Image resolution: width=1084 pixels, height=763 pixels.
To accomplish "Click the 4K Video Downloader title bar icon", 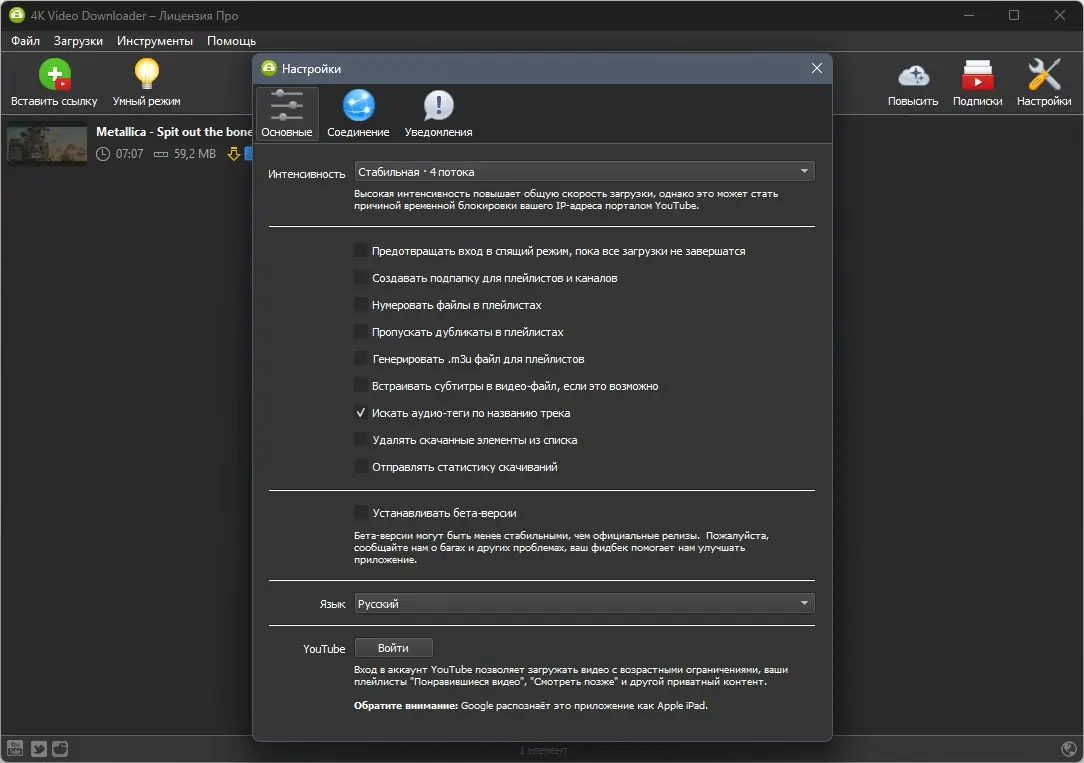I will click(17, 15).
